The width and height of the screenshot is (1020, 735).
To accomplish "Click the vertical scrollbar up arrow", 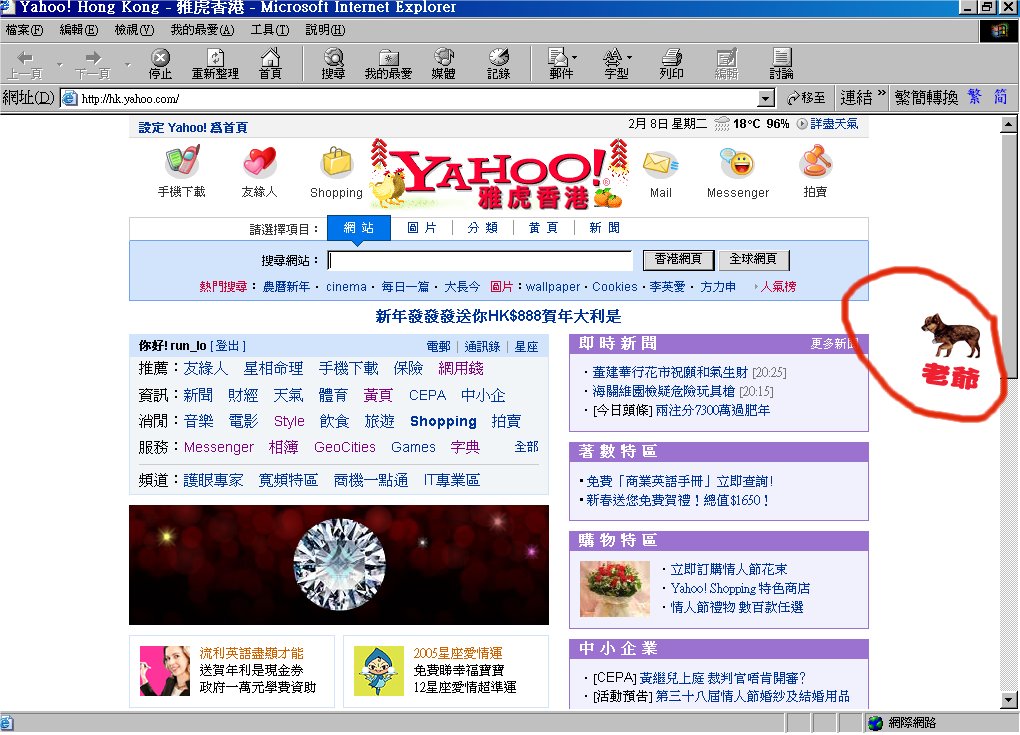I will [1009, 124].
